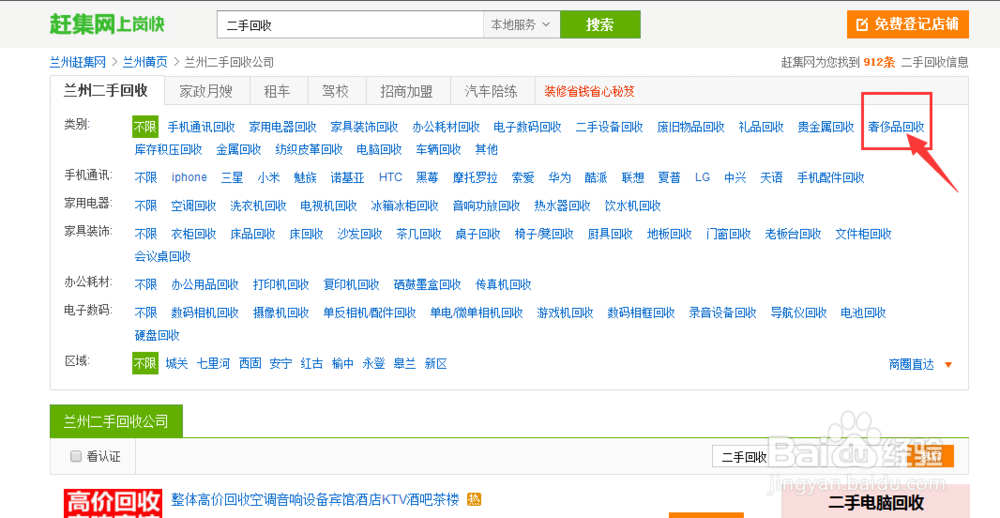The image size is (1000, 518).
Task: Filter region by 安宁
Action: [281, 364]
